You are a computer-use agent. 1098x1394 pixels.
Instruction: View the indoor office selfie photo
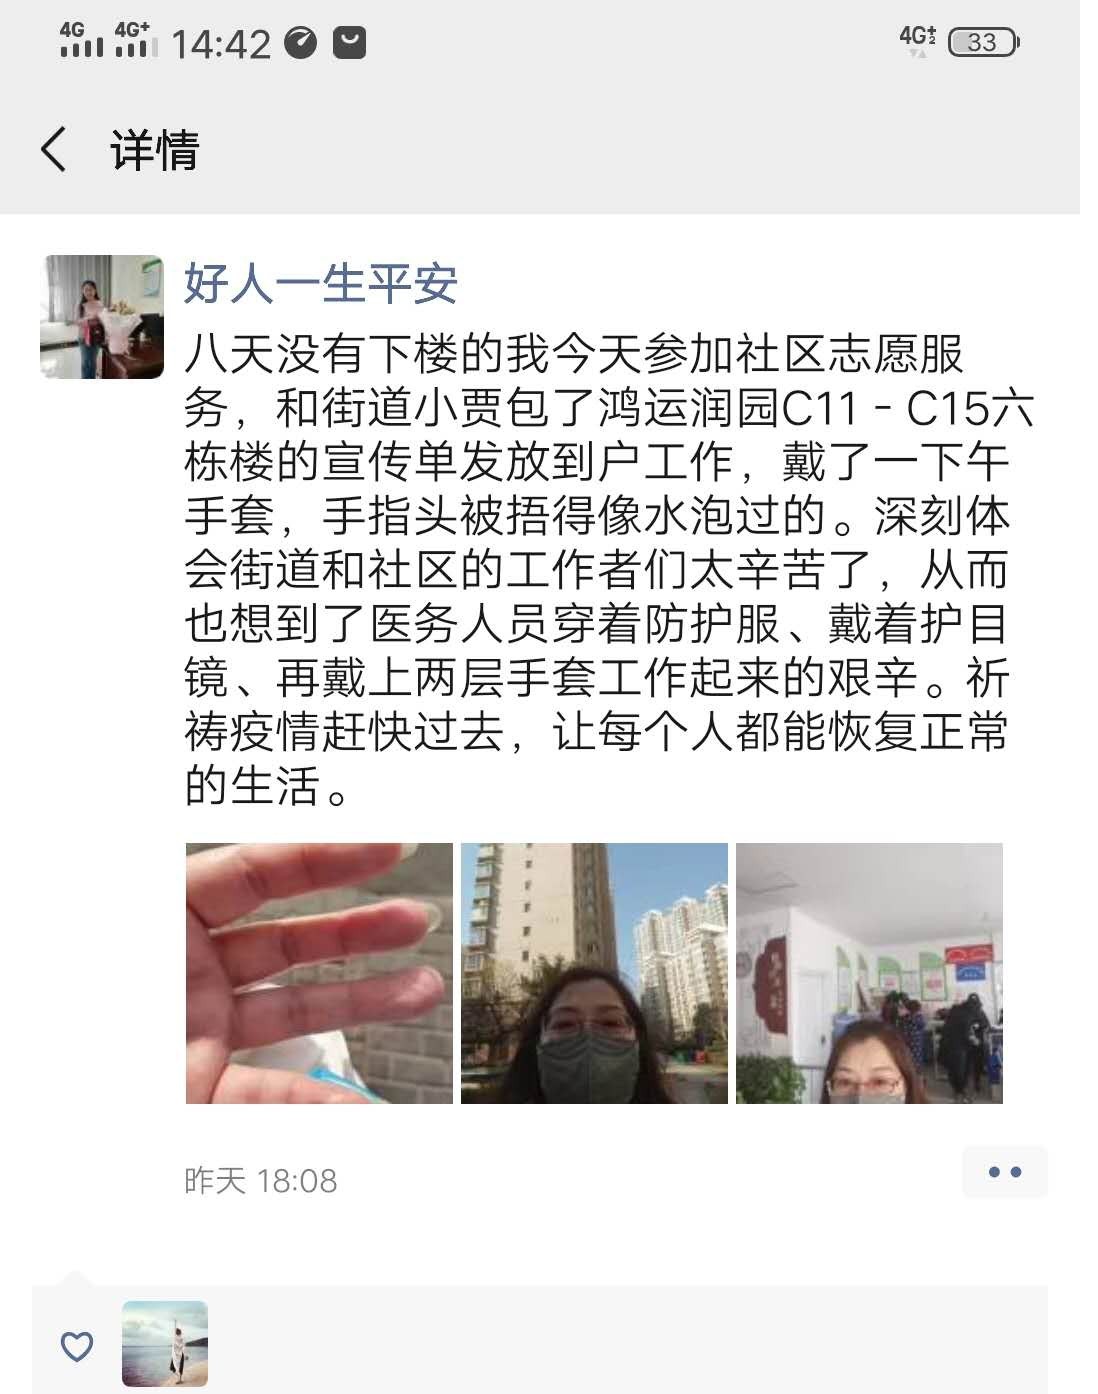869,973
